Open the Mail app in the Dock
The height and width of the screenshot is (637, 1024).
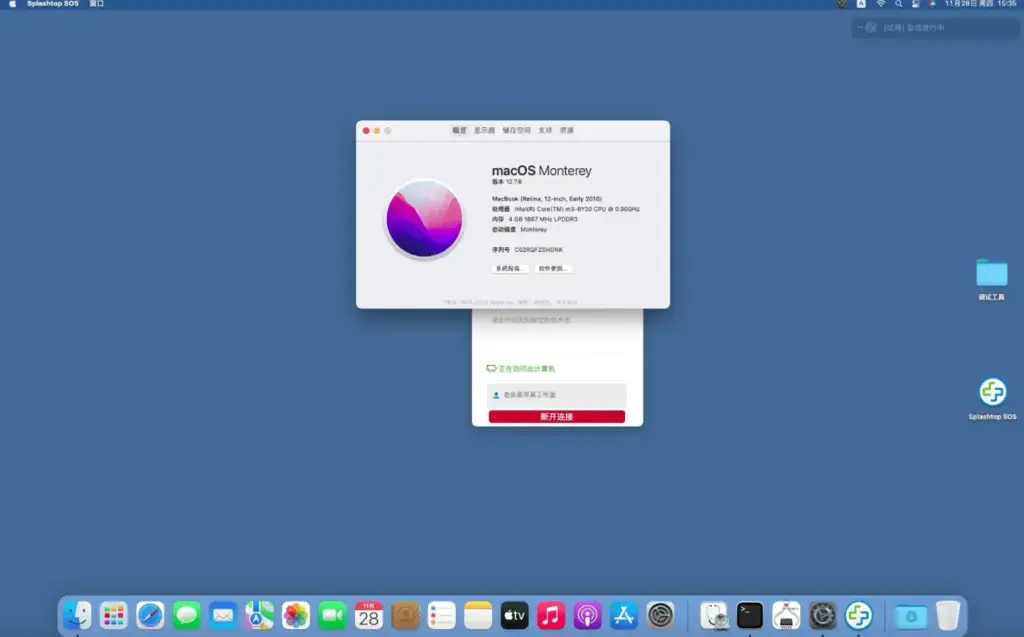pyautogui.click(x=223, y=615)
